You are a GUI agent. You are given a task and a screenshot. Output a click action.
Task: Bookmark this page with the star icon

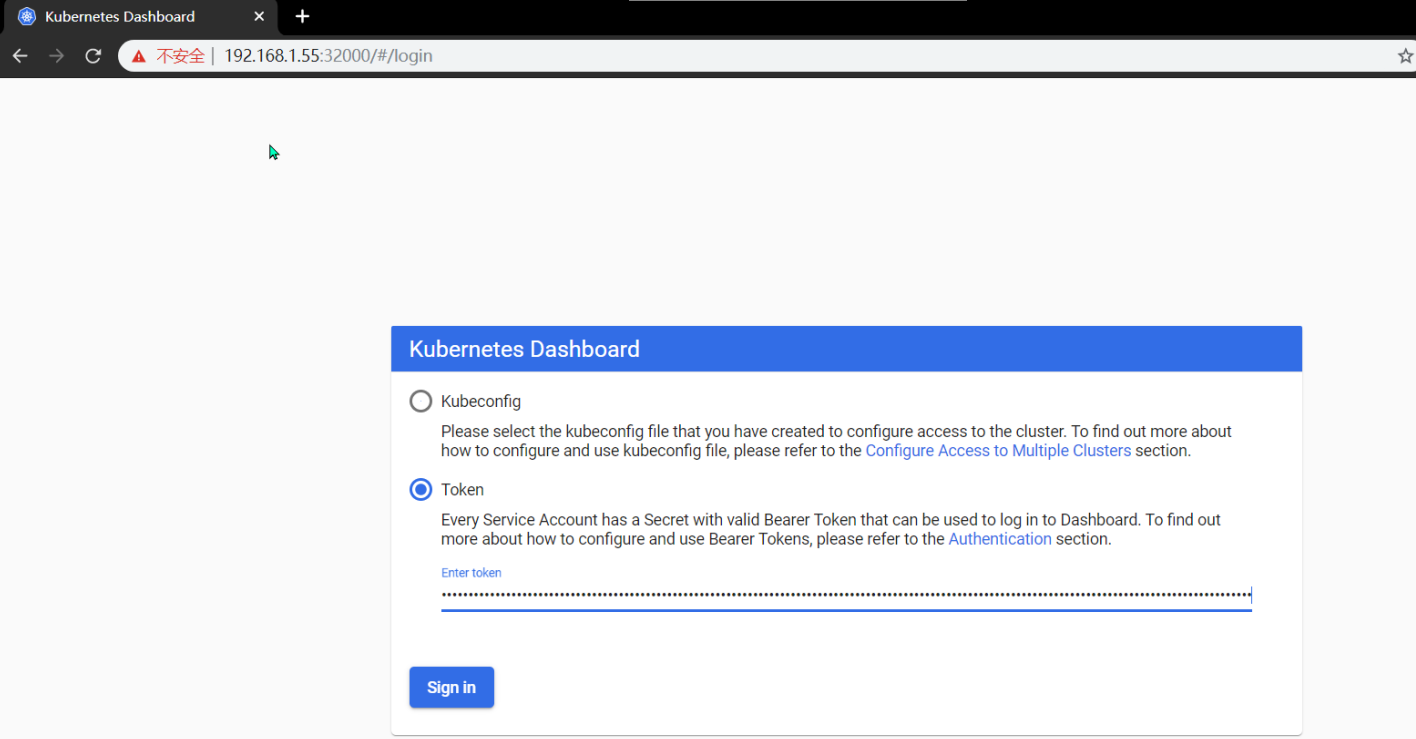[x=1405, y=56]
